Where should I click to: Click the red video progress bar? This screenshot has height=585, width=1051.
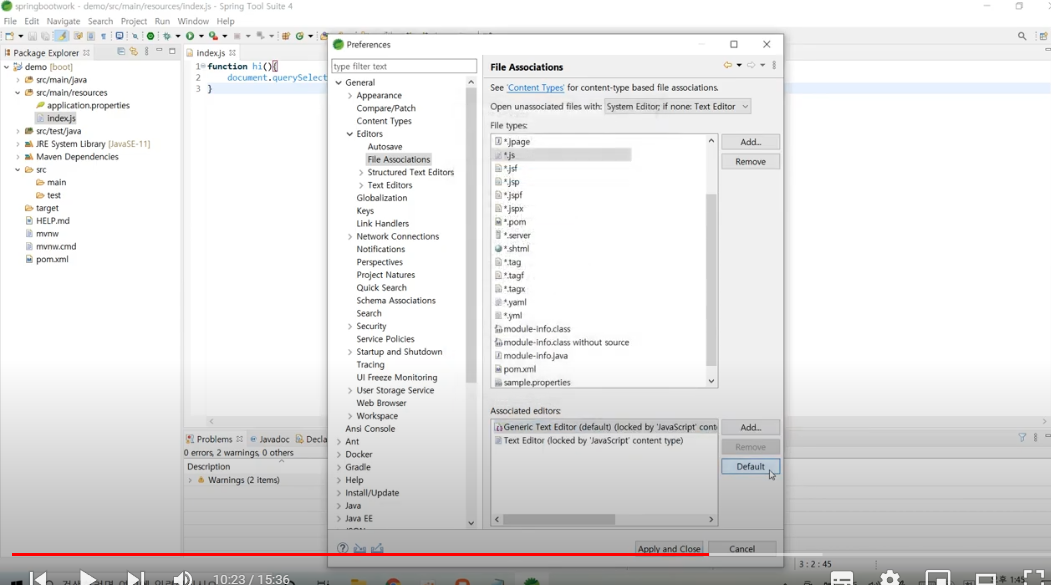pos(360,554)
